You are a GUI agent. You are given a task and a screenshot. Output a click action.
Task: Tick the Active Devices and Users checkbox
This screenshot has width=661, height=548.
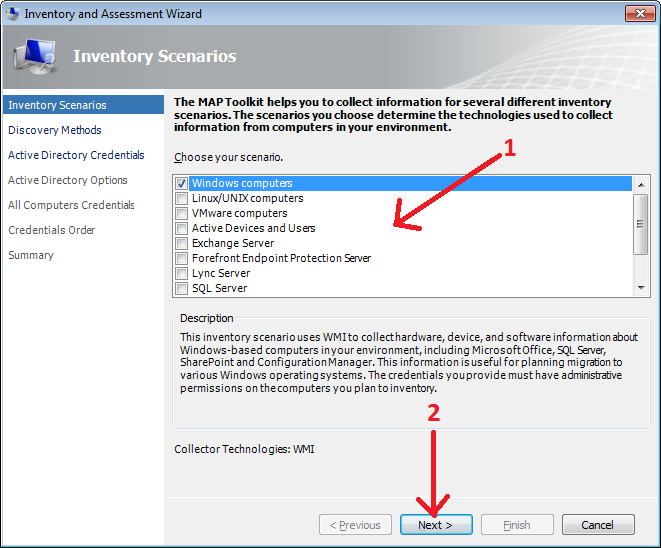coord(181,229)
